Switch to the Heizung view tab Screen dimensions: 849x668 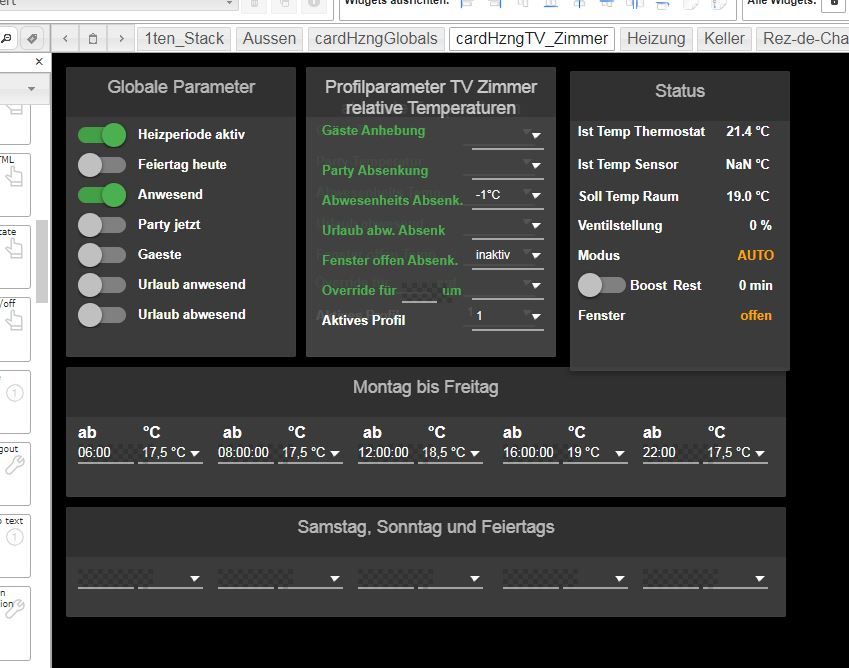656,39
